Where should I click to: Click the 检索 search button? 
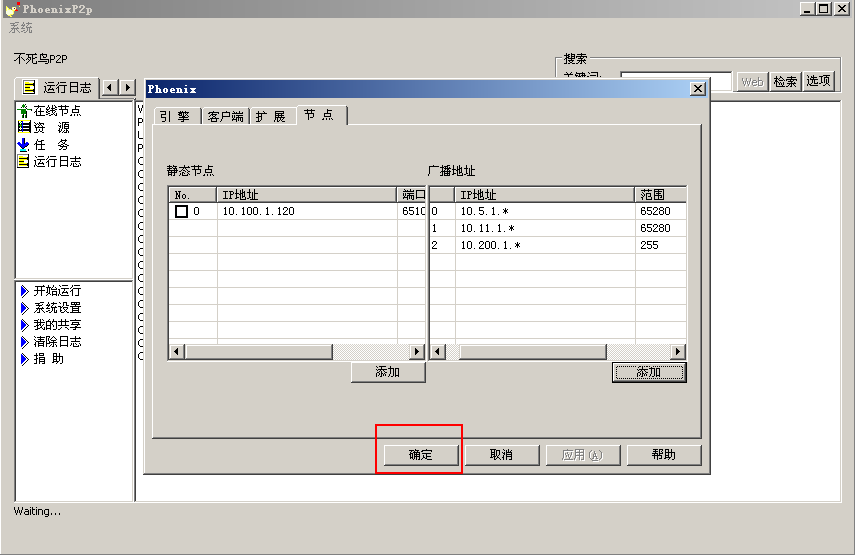click(785, 81)
